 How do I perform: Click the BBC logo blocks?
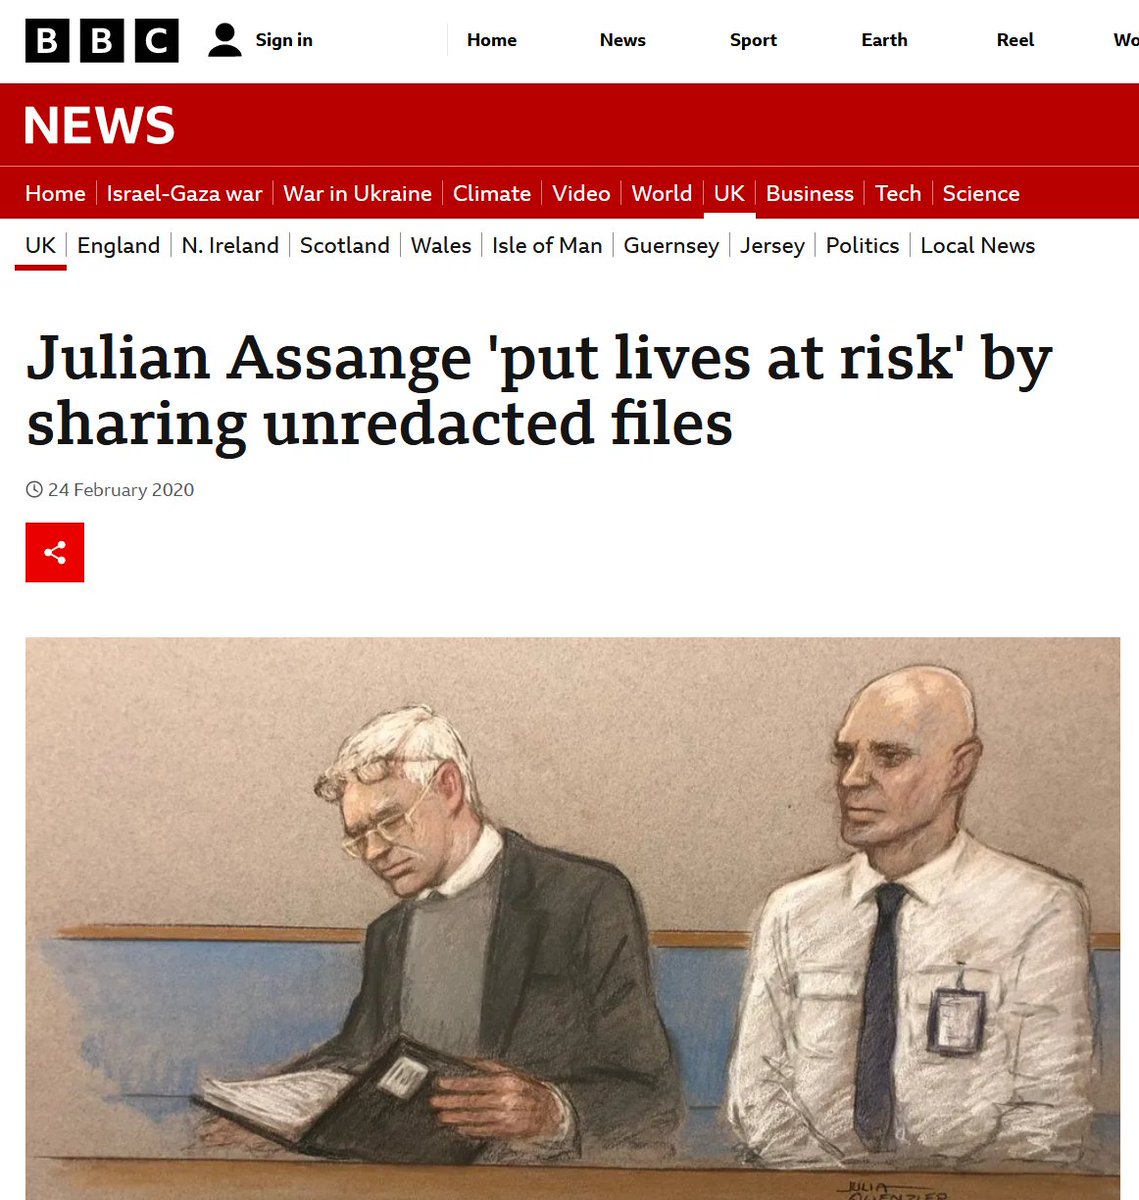coord(102,41)
